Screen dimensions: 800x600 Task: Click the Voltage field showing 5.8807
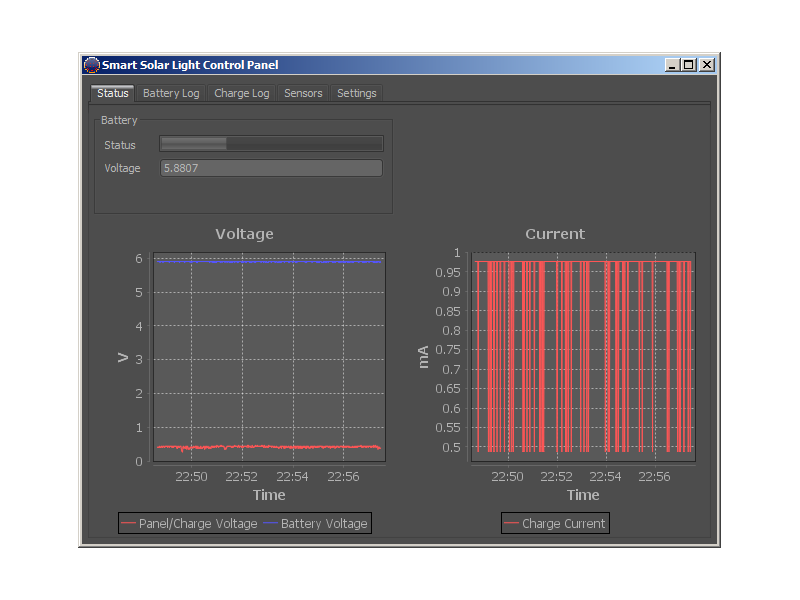pos(271,168)
